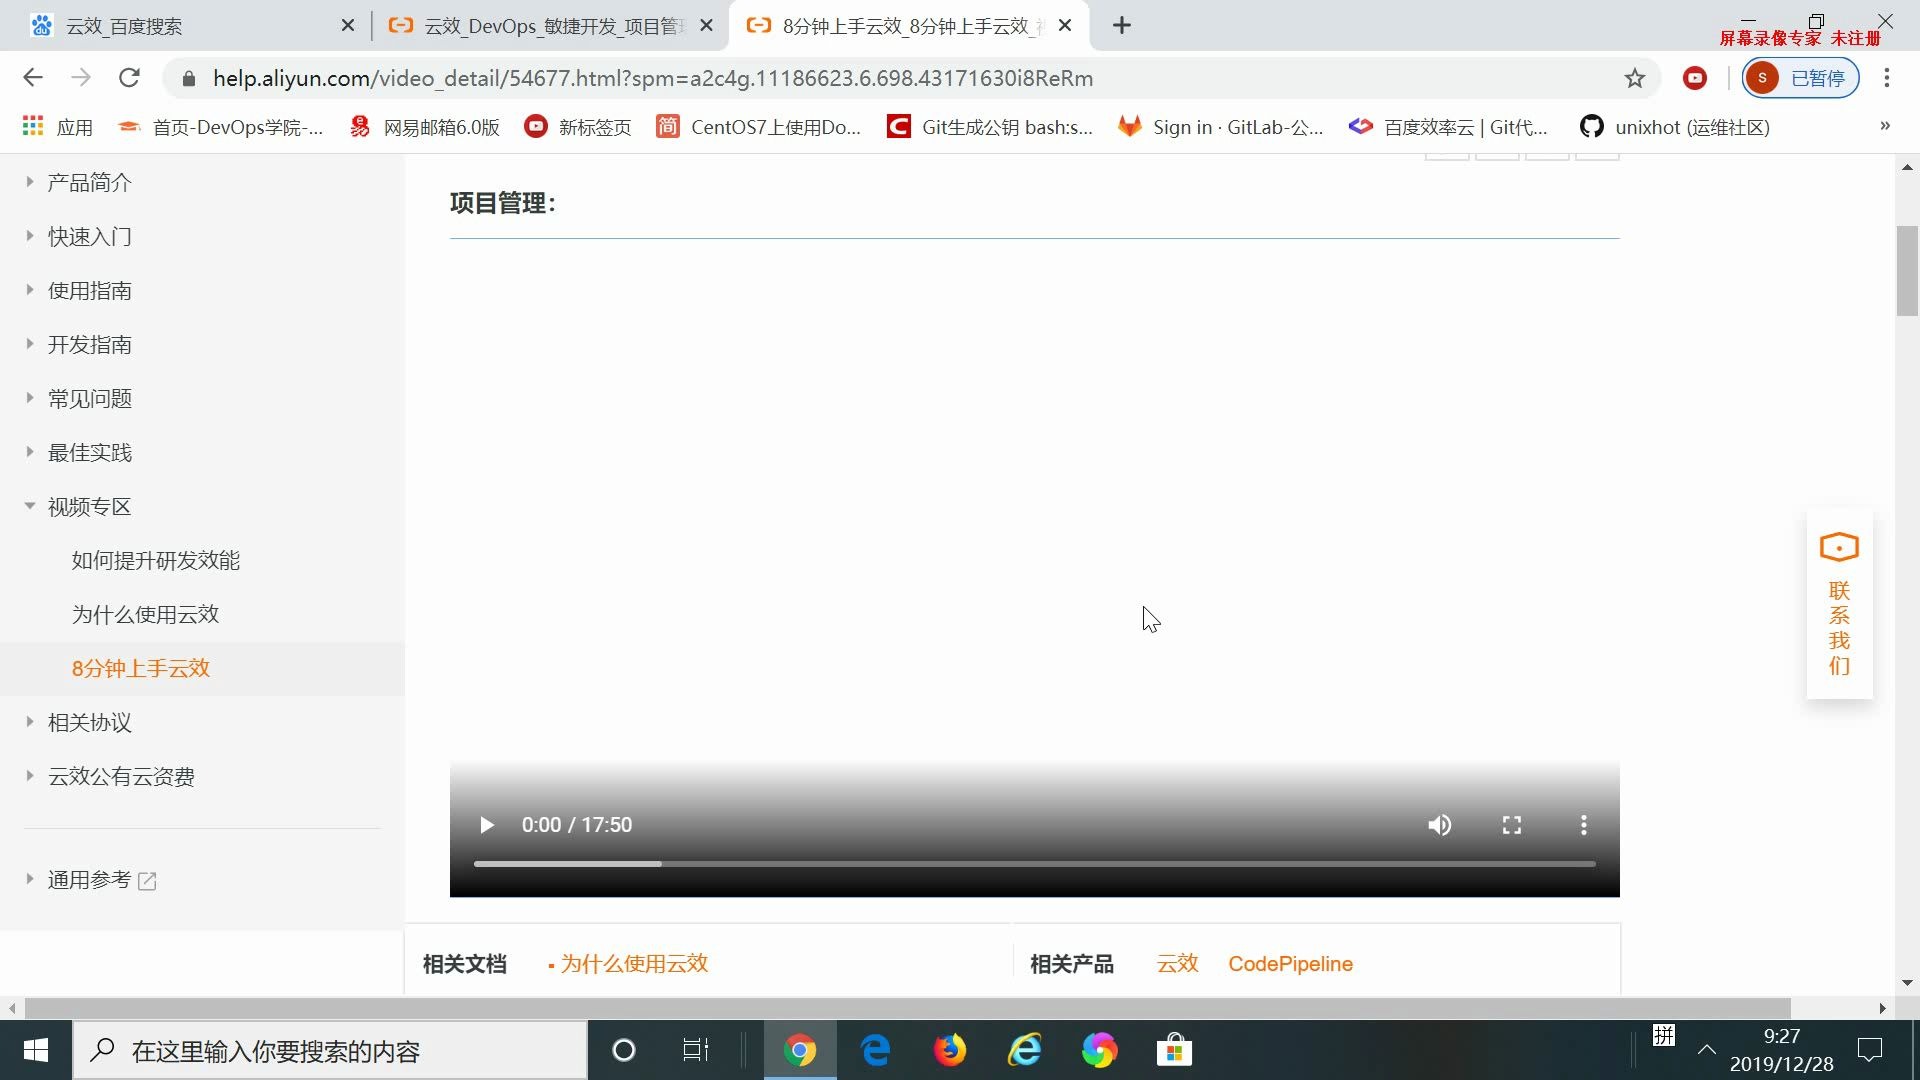Viewport: 1920px width, 1080px height.
Task: Click the play button to start video
Action: coord(487,824)
